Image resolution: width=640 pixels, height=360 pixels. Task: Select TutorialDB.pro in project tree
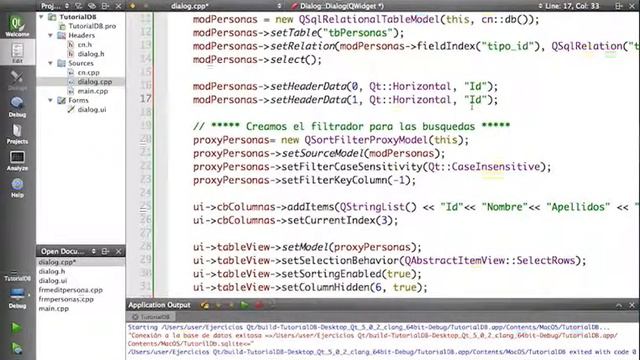click(x=92, y=26)
